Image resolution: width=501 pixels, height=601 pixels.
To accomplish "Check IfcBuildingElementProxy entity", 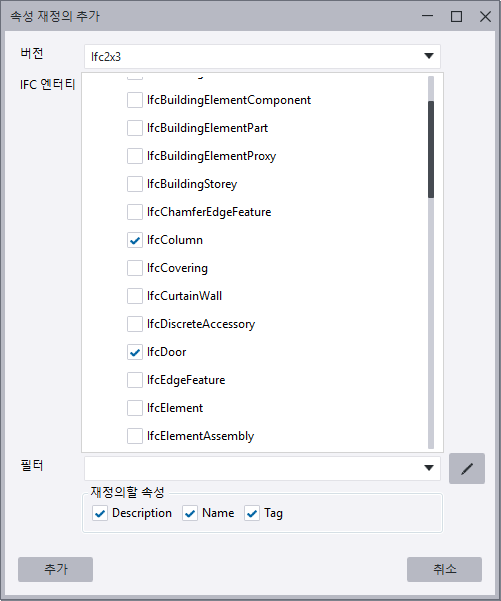I will 135,156.
